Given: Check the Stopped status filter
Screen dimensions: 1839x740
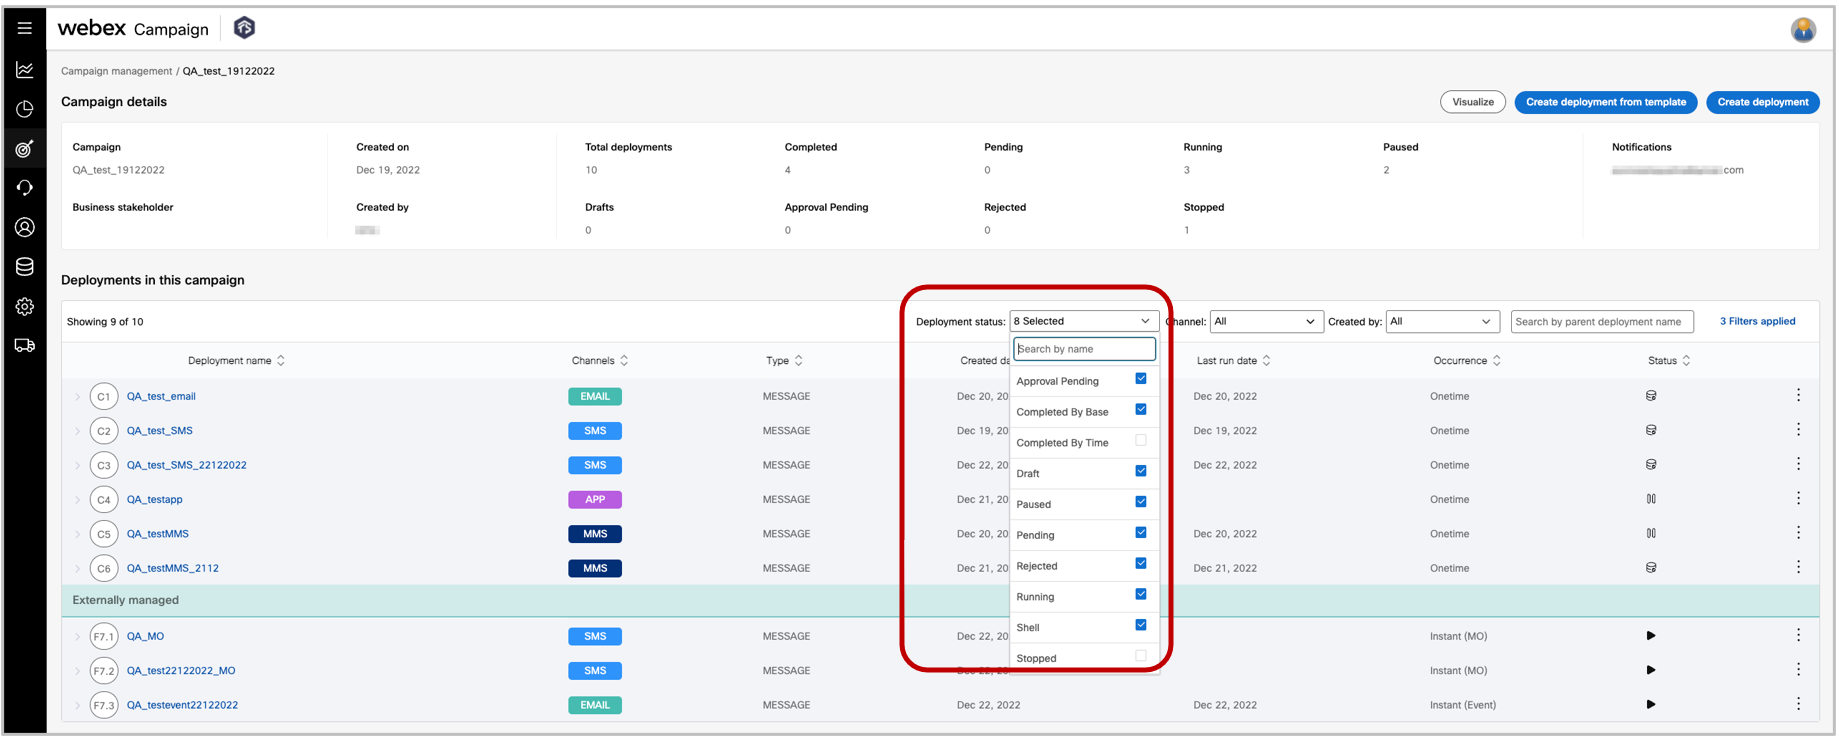Looking at the screenshot, I should tap(1141, 656).
